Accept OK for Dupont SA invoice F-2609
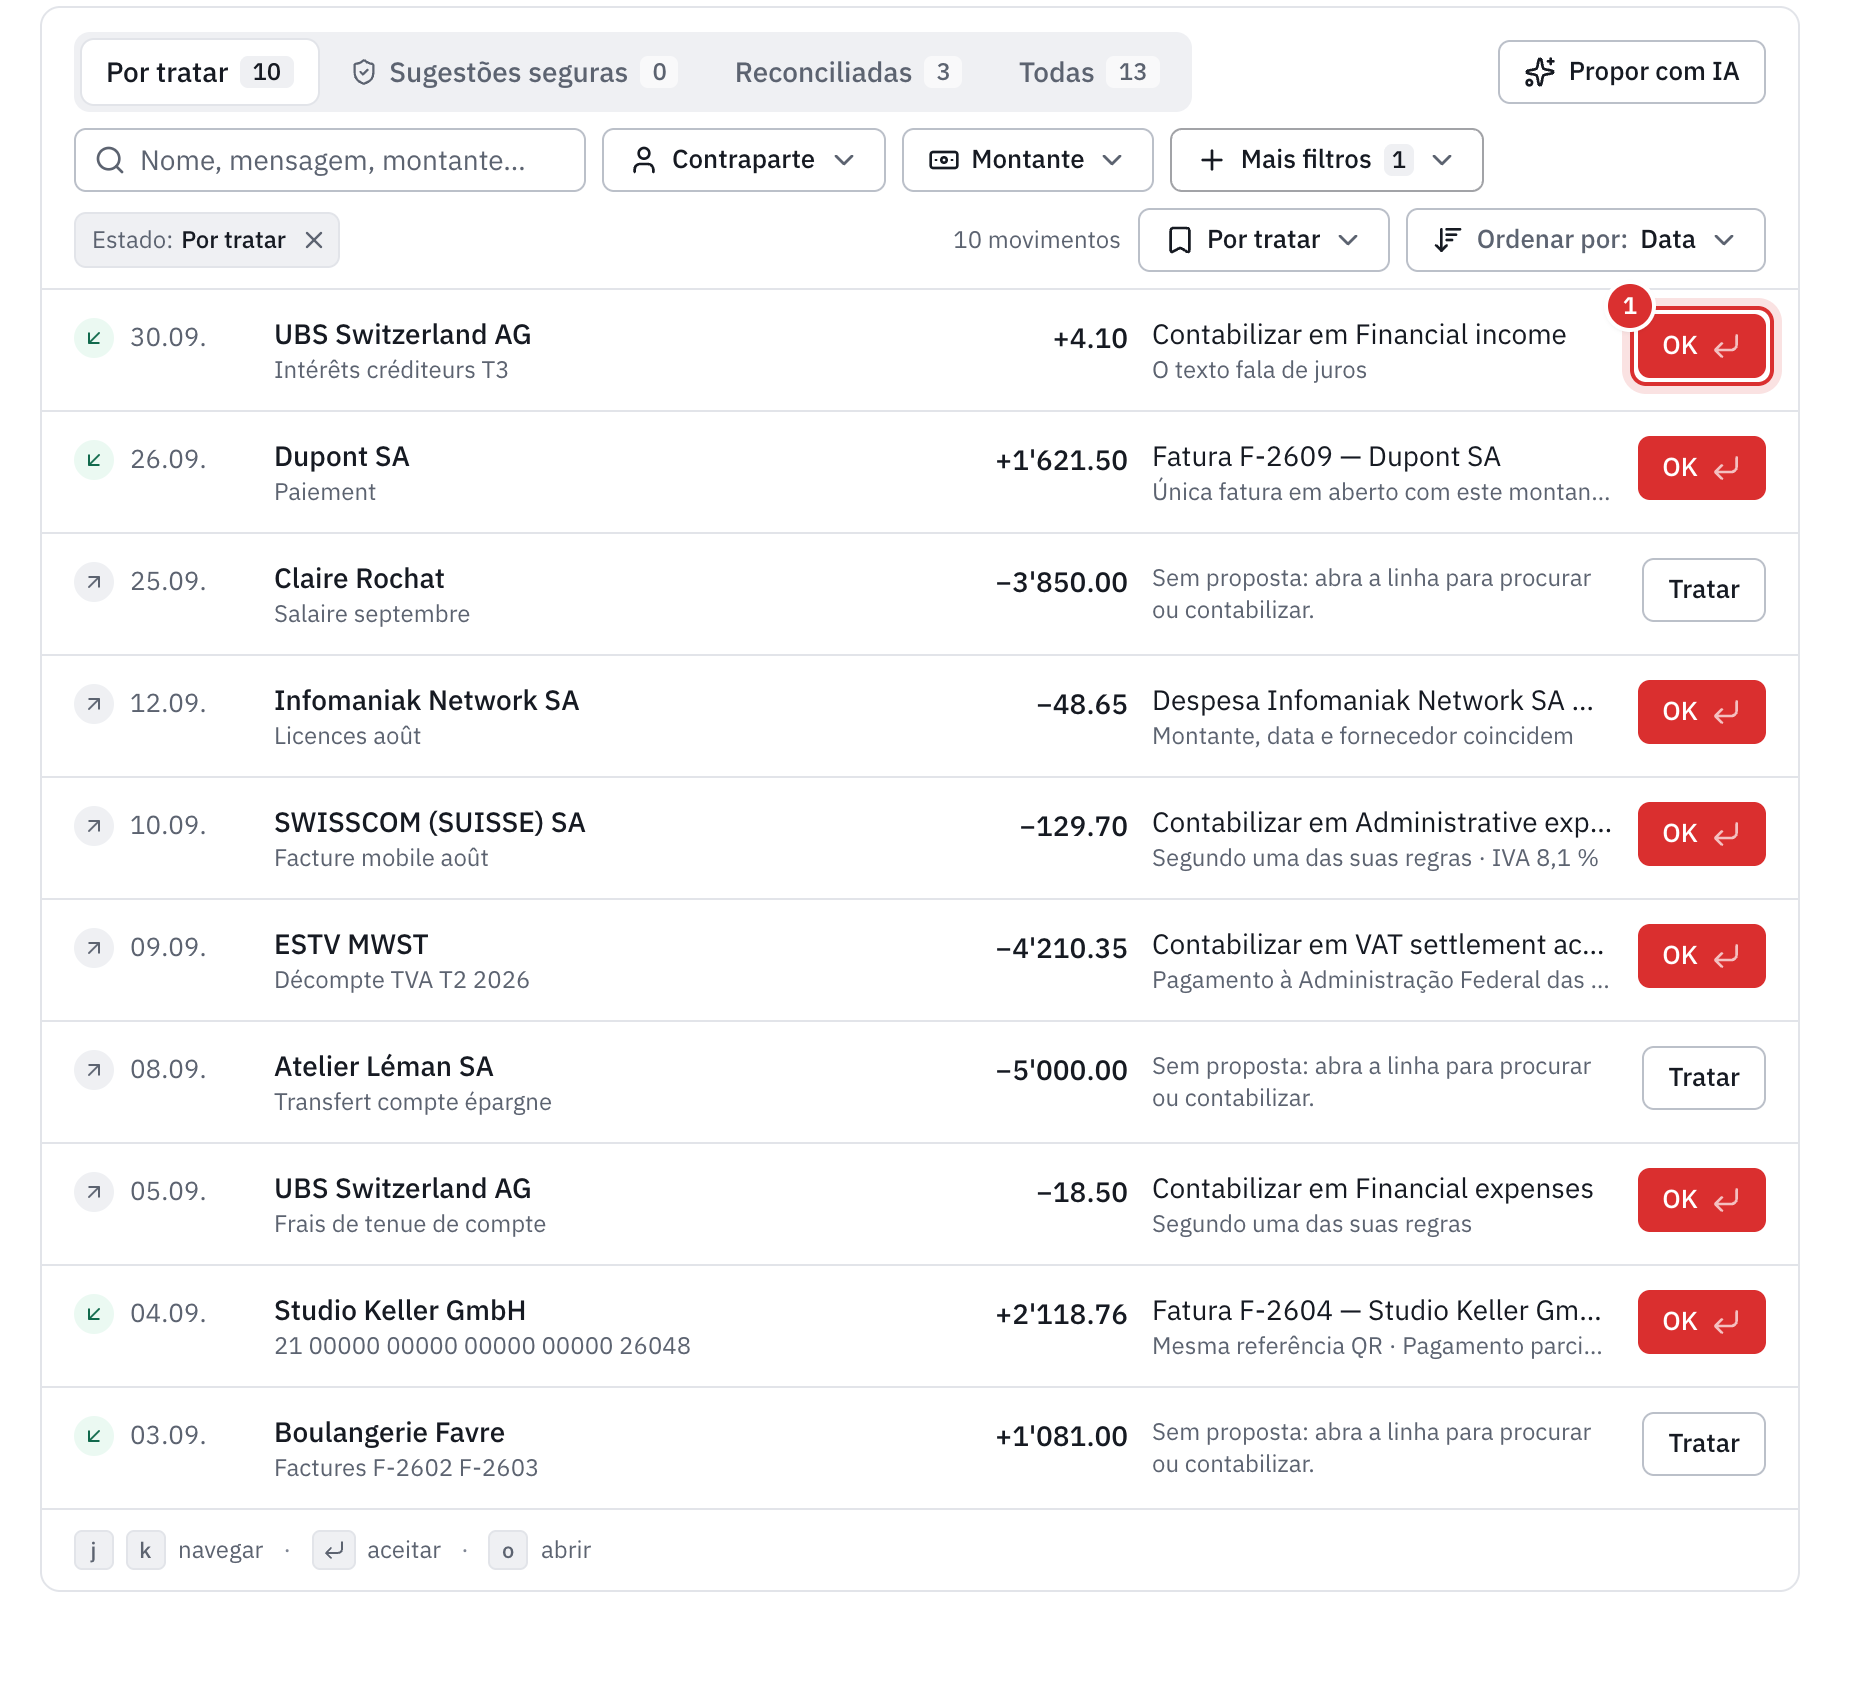This screenshot has height=1688, width=1864. [x=1701, y=468]
